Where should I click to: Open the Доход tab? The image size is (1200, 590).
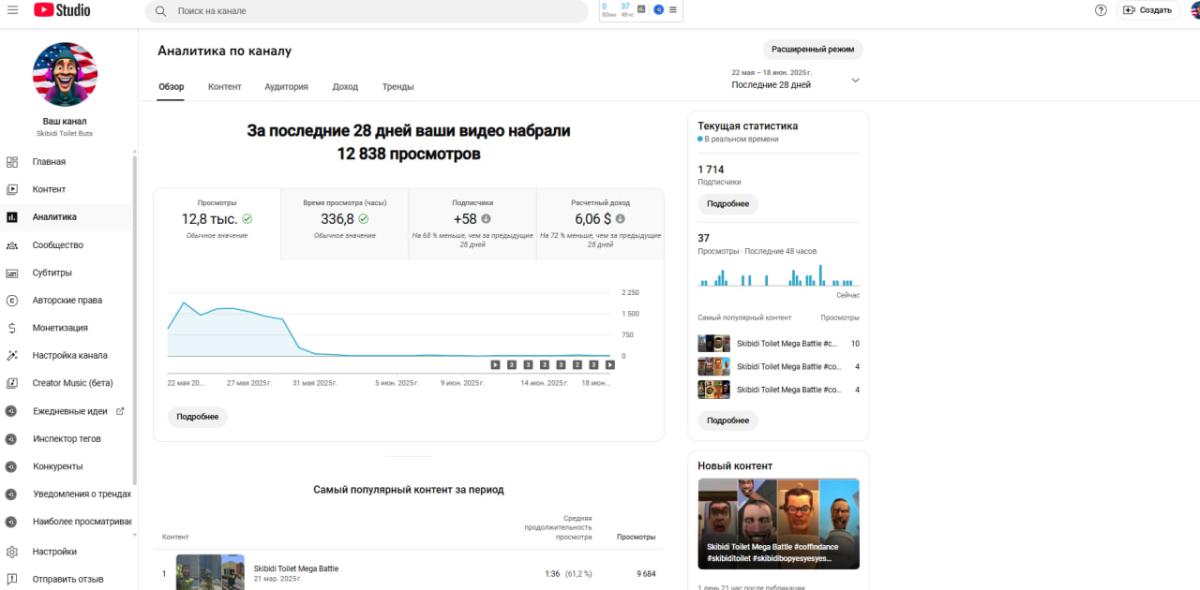[x=345, y=87]
